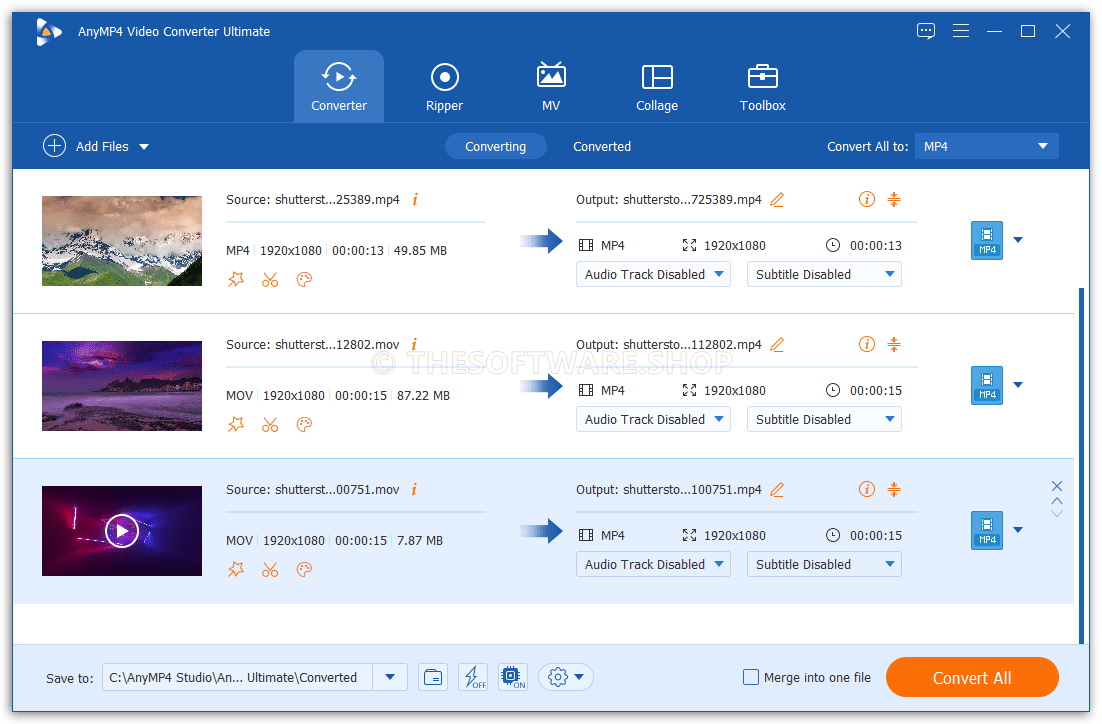Open subtitle dropdown for 100751.mp4
Image resolution: width=1102 pixels, height=724 pixels.
[824, 564]
